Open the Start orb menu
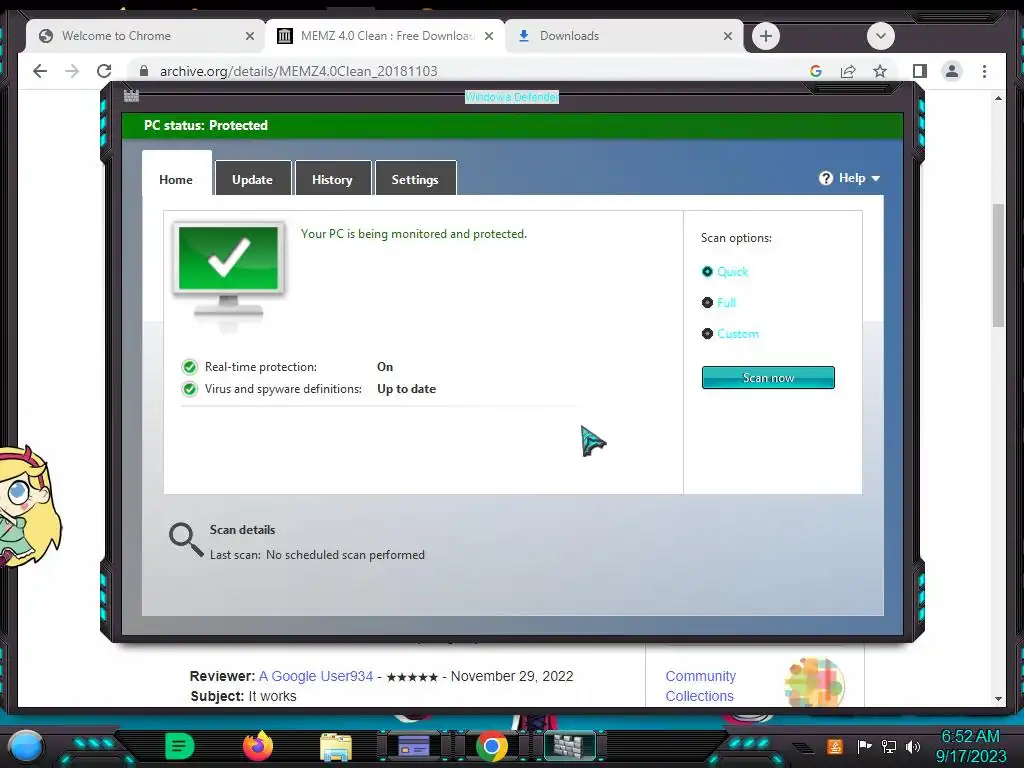1024x768 pixels. [27, 746]
